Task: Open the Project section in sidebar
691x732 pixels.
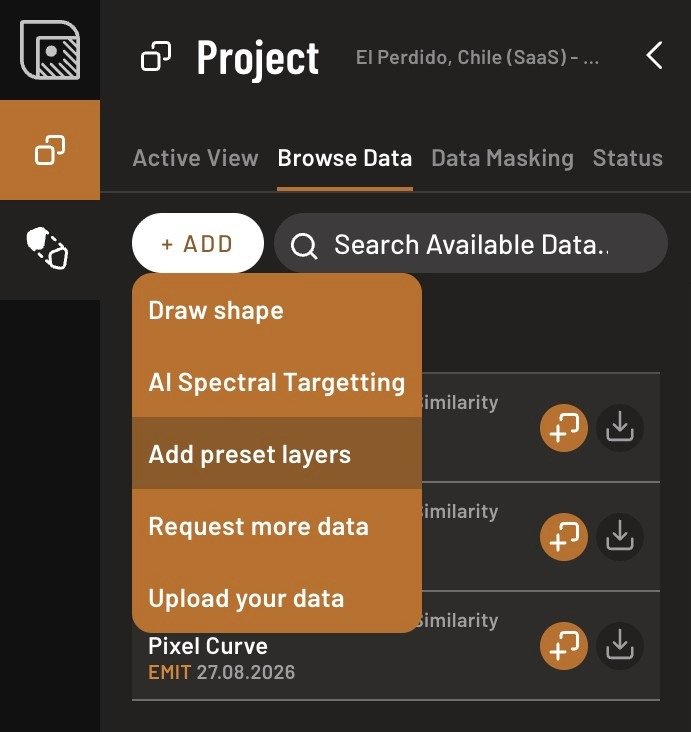Action: pos(50,150)
